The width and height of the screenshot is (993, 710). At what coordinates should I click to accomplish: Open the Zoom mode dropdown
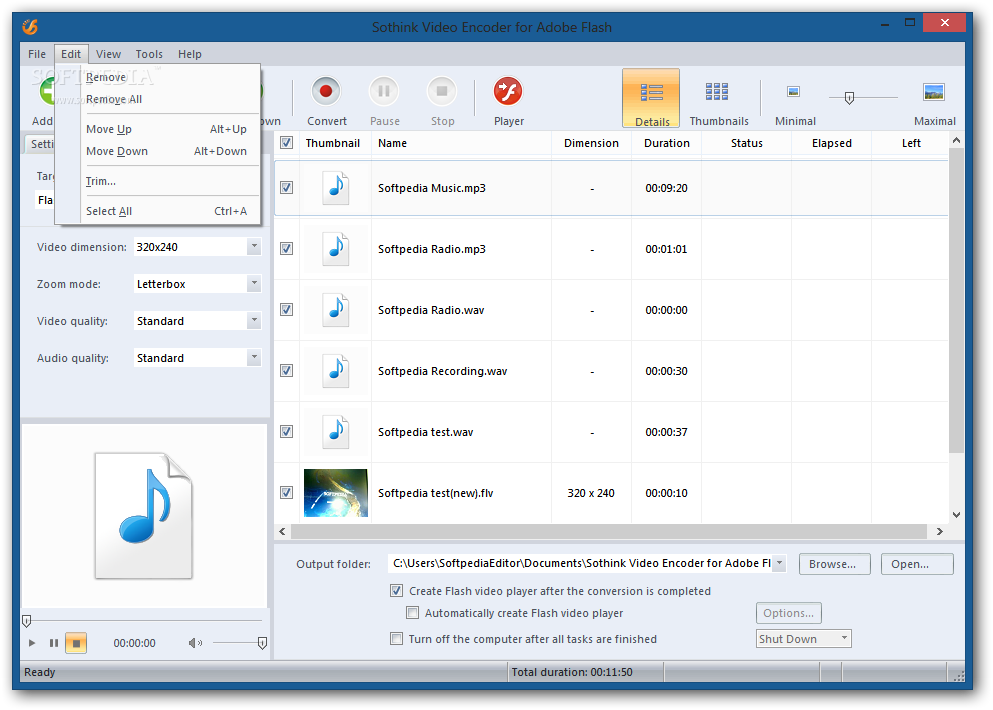pos(254,283)
